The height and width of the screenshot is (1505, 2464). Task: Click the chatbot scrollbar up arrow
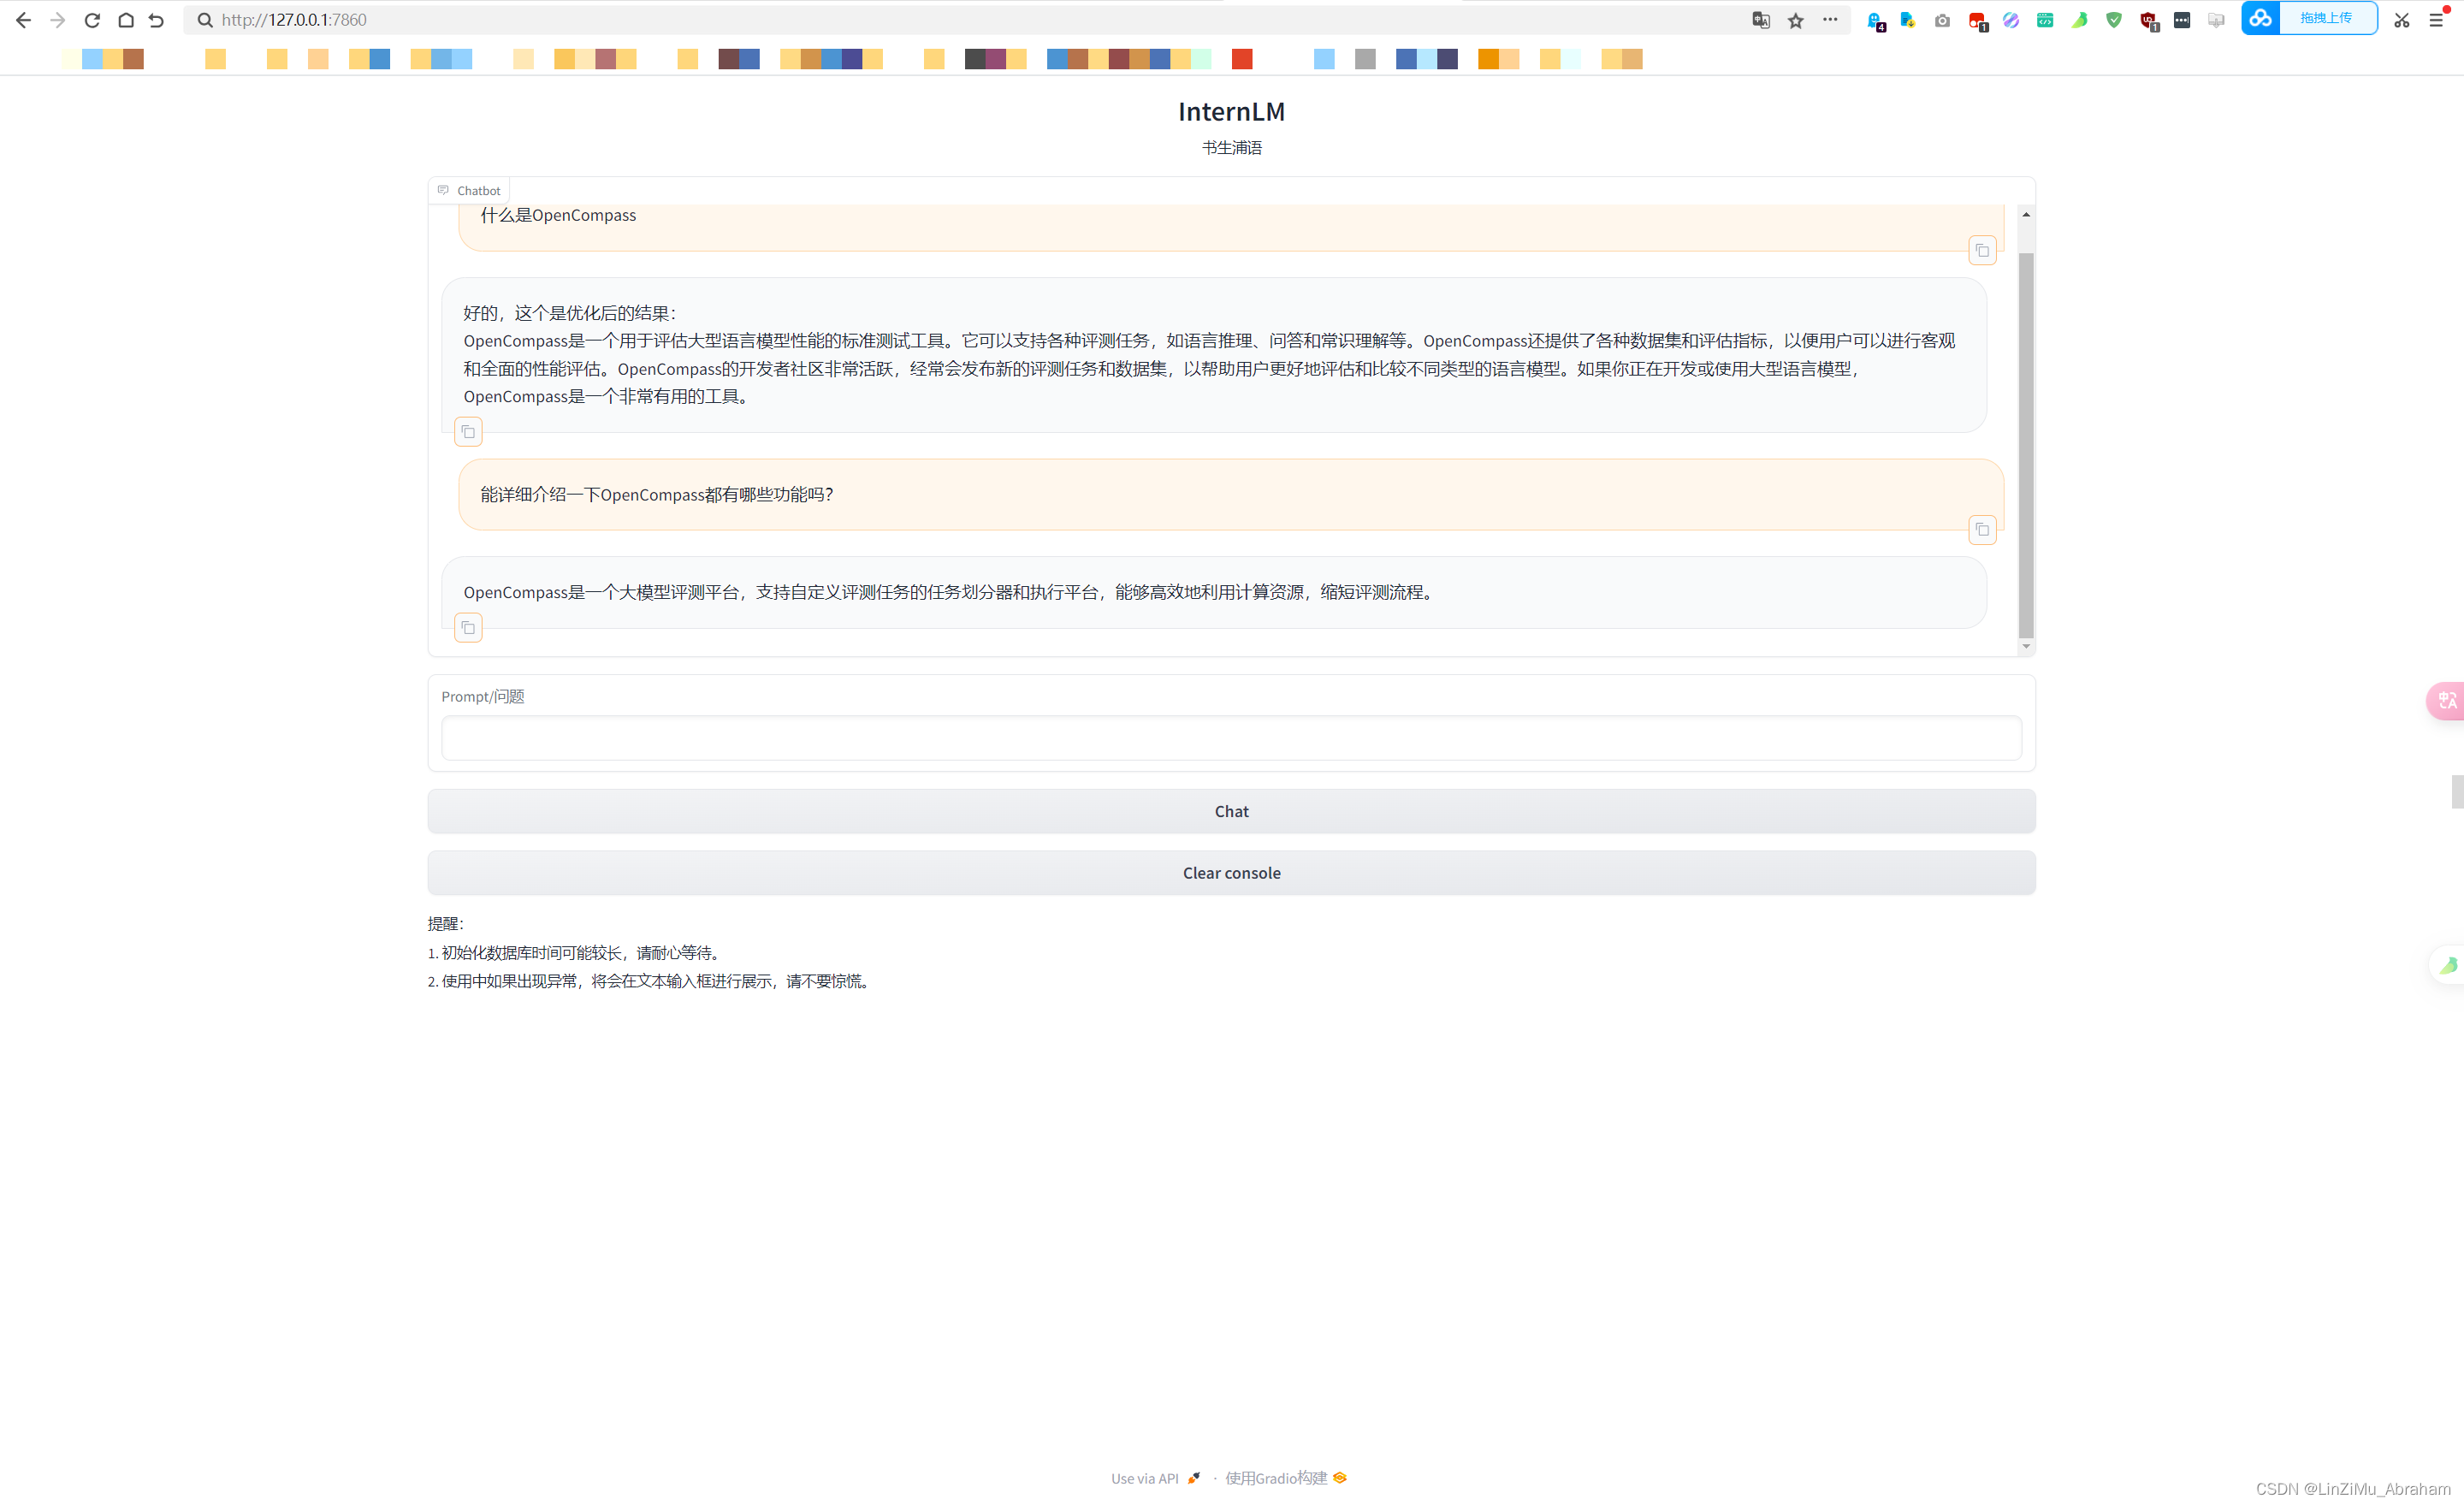coord(2026,214)
